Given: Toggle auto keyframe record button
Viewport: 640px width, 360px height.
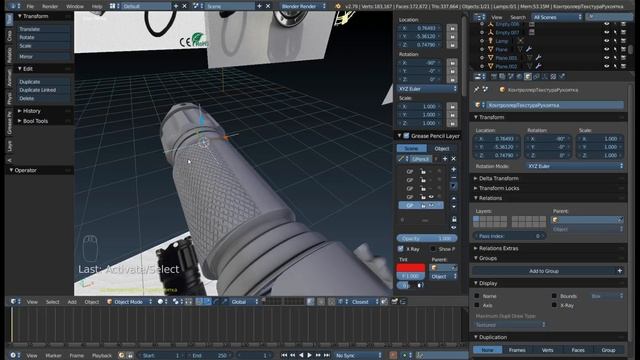Looking at the screenshot, I should [393, 356].
